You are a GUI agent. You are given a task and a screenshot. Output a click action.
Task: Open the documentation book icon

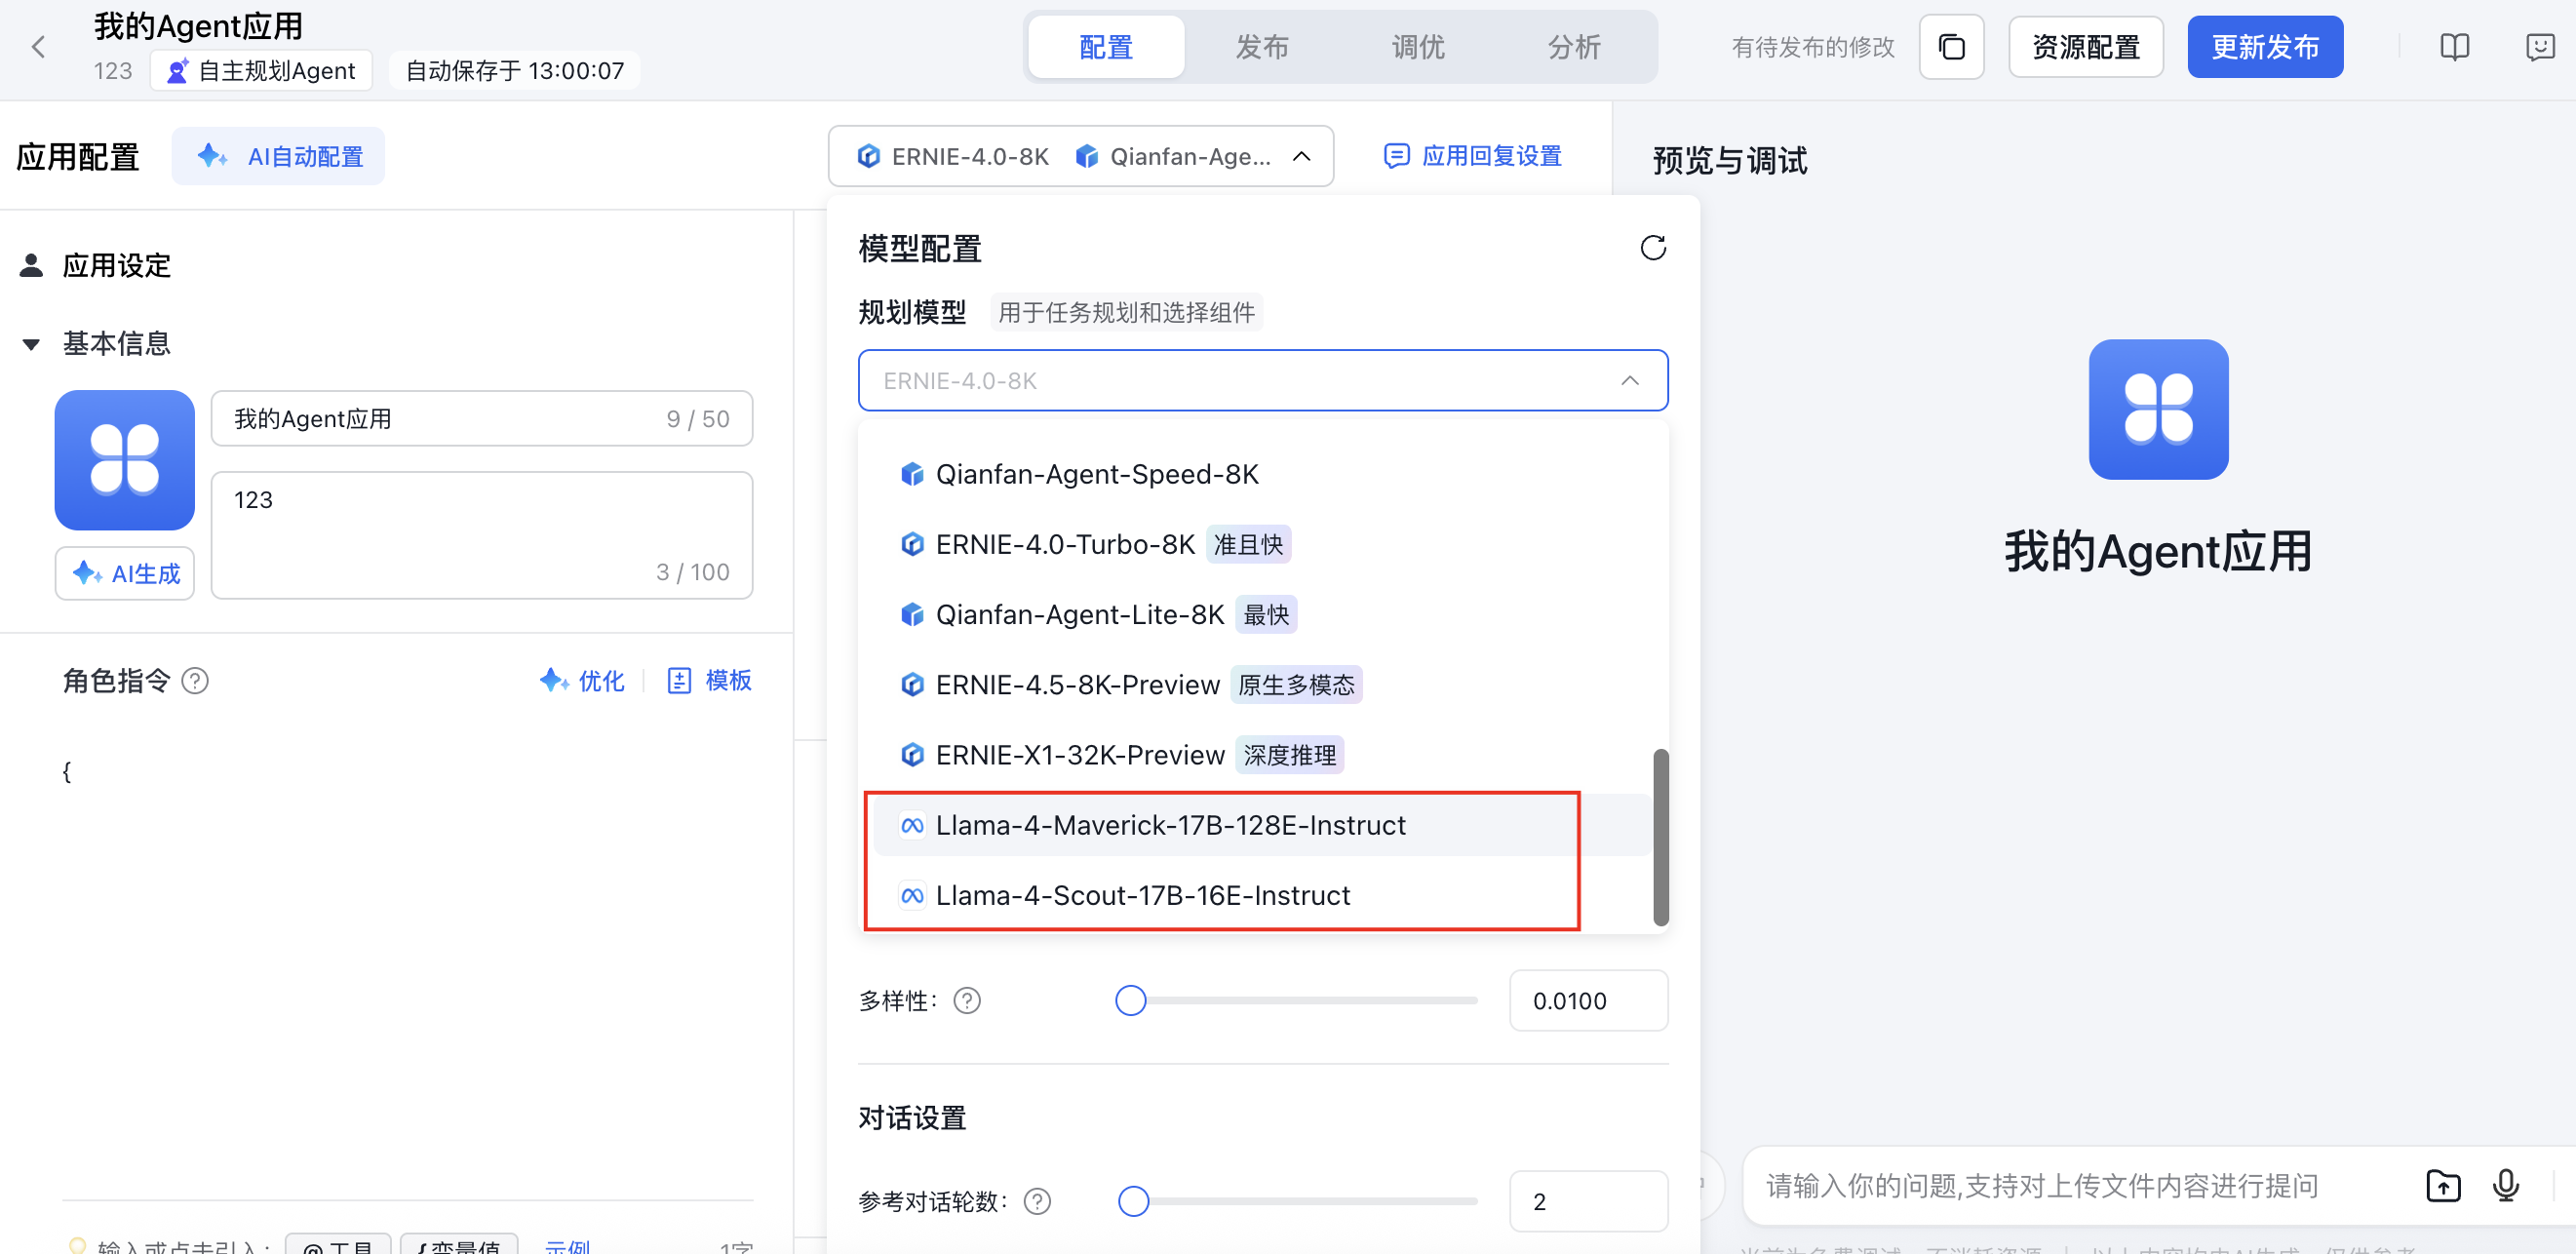2454,47
